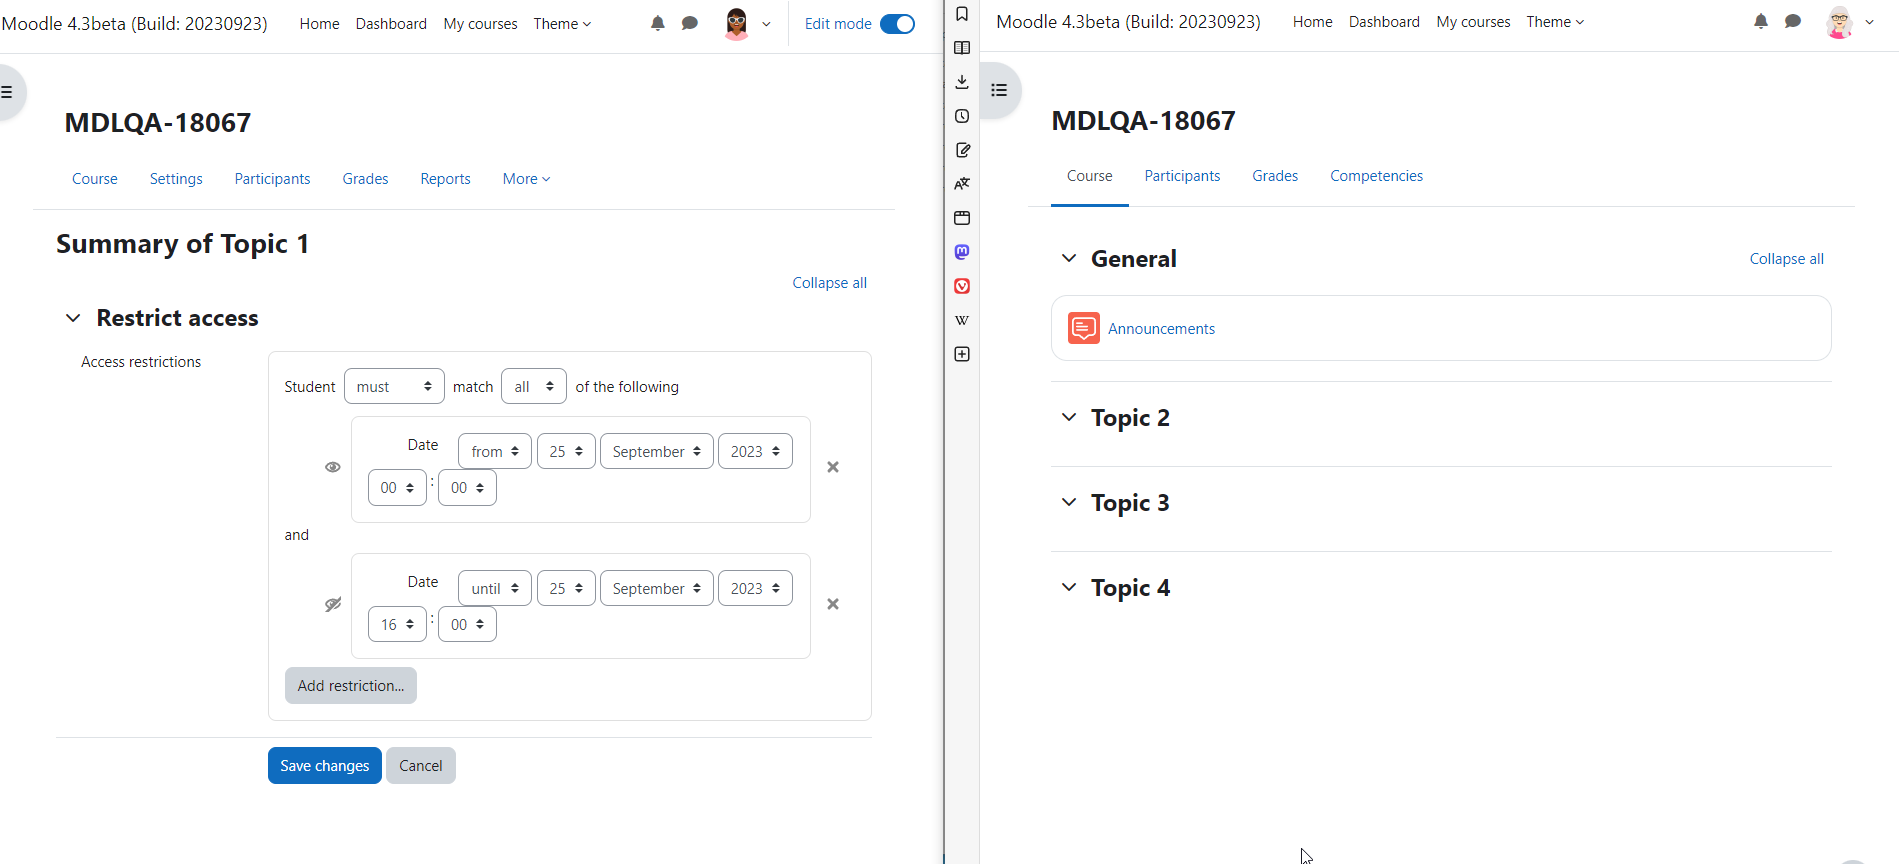Toggle crossed-eye visibility of the 'until' date restriction
Image resolution: width=1899 pixels, height=864 pixels.
pos(333,604)
